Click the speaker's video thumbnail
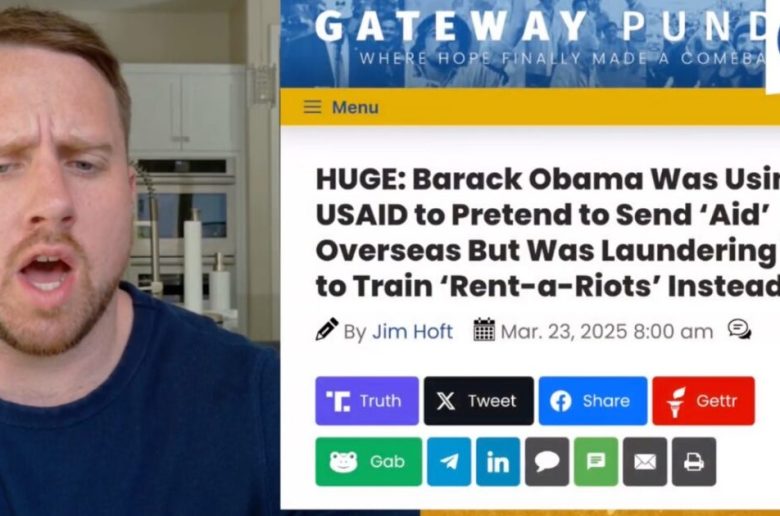 pos(139,258)
